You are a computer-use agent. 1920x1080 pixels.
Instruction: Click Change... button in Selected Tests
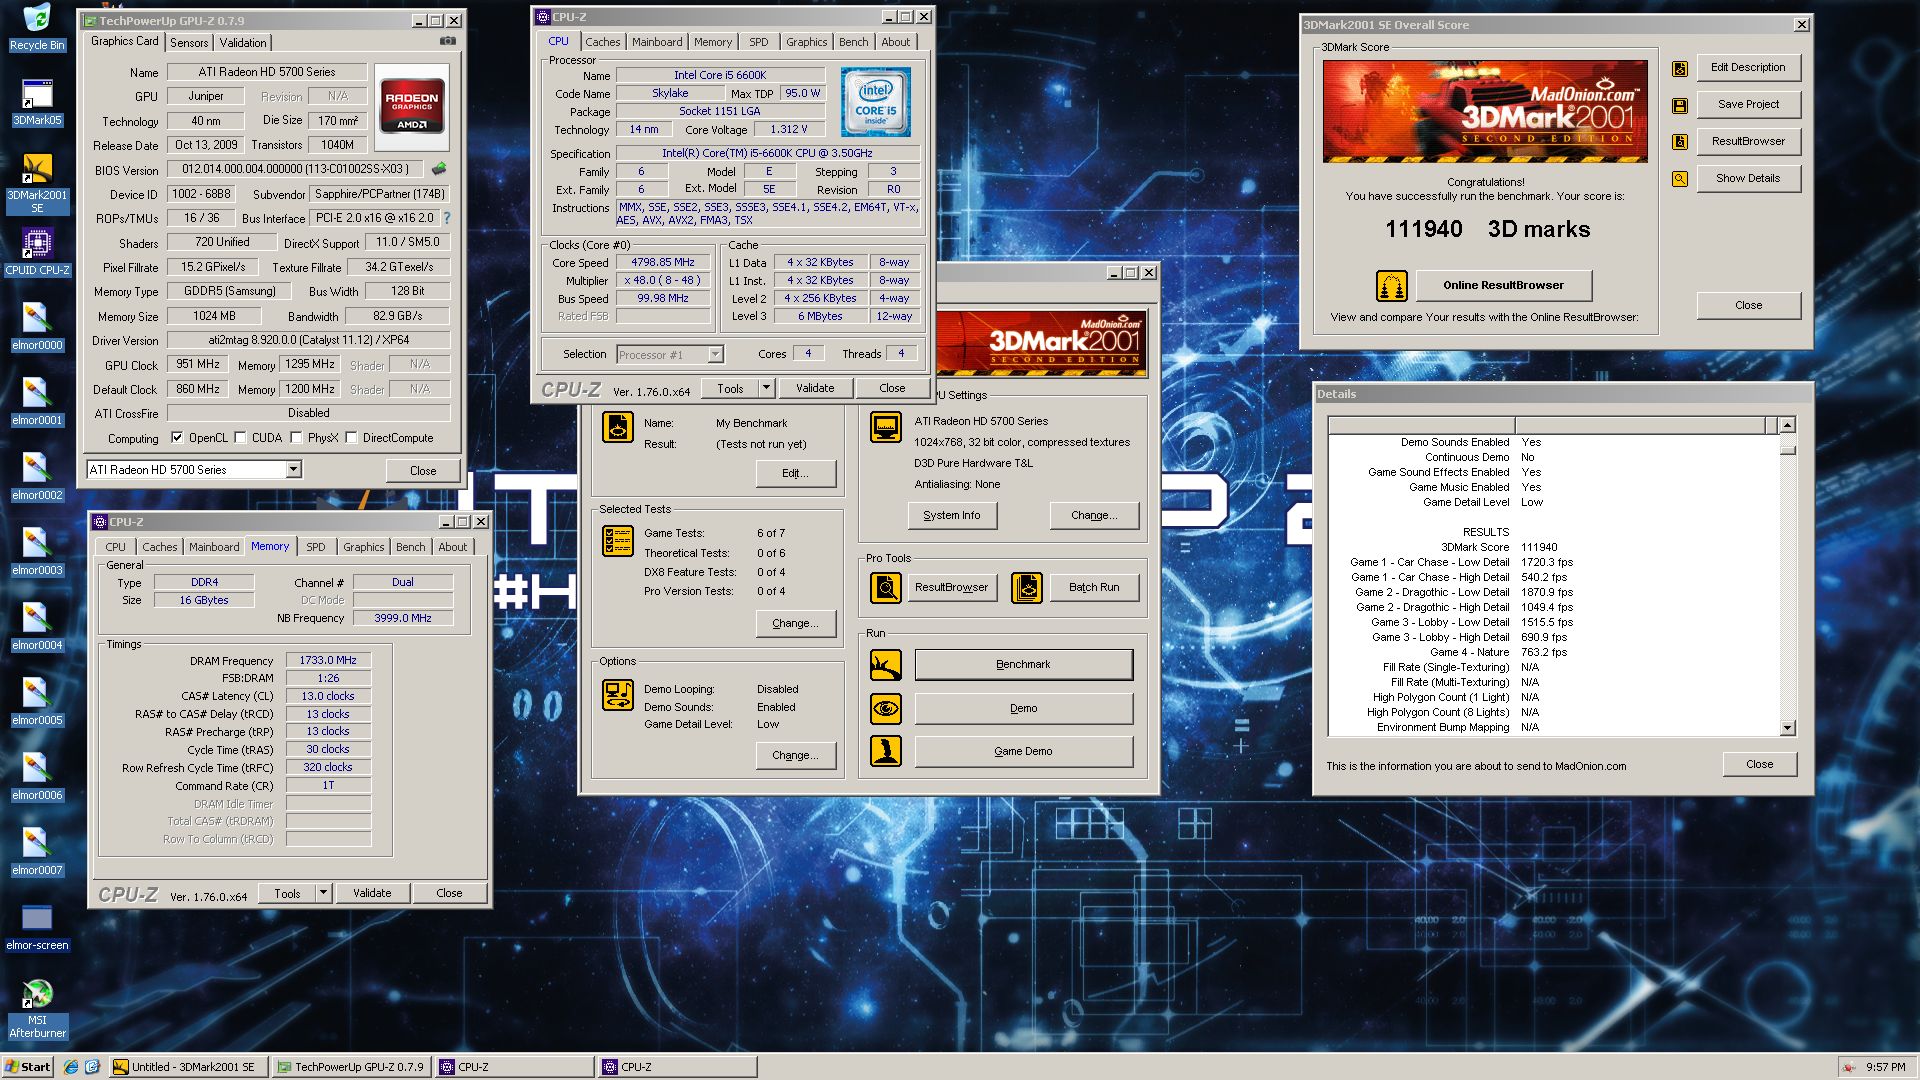pos(796,623)
